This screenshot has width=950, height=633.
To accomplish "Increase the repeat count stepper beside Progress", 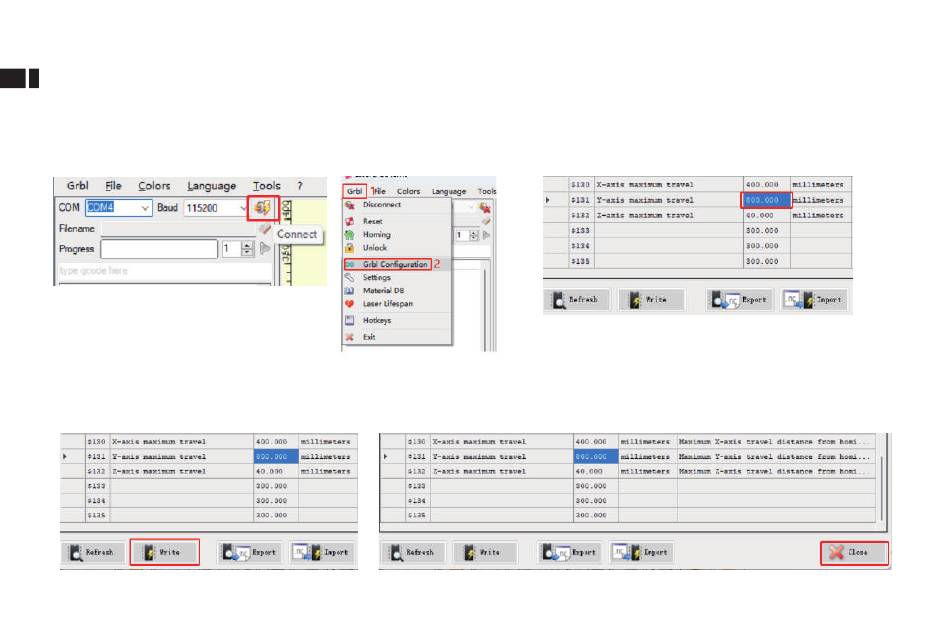I will coord(247,245).
